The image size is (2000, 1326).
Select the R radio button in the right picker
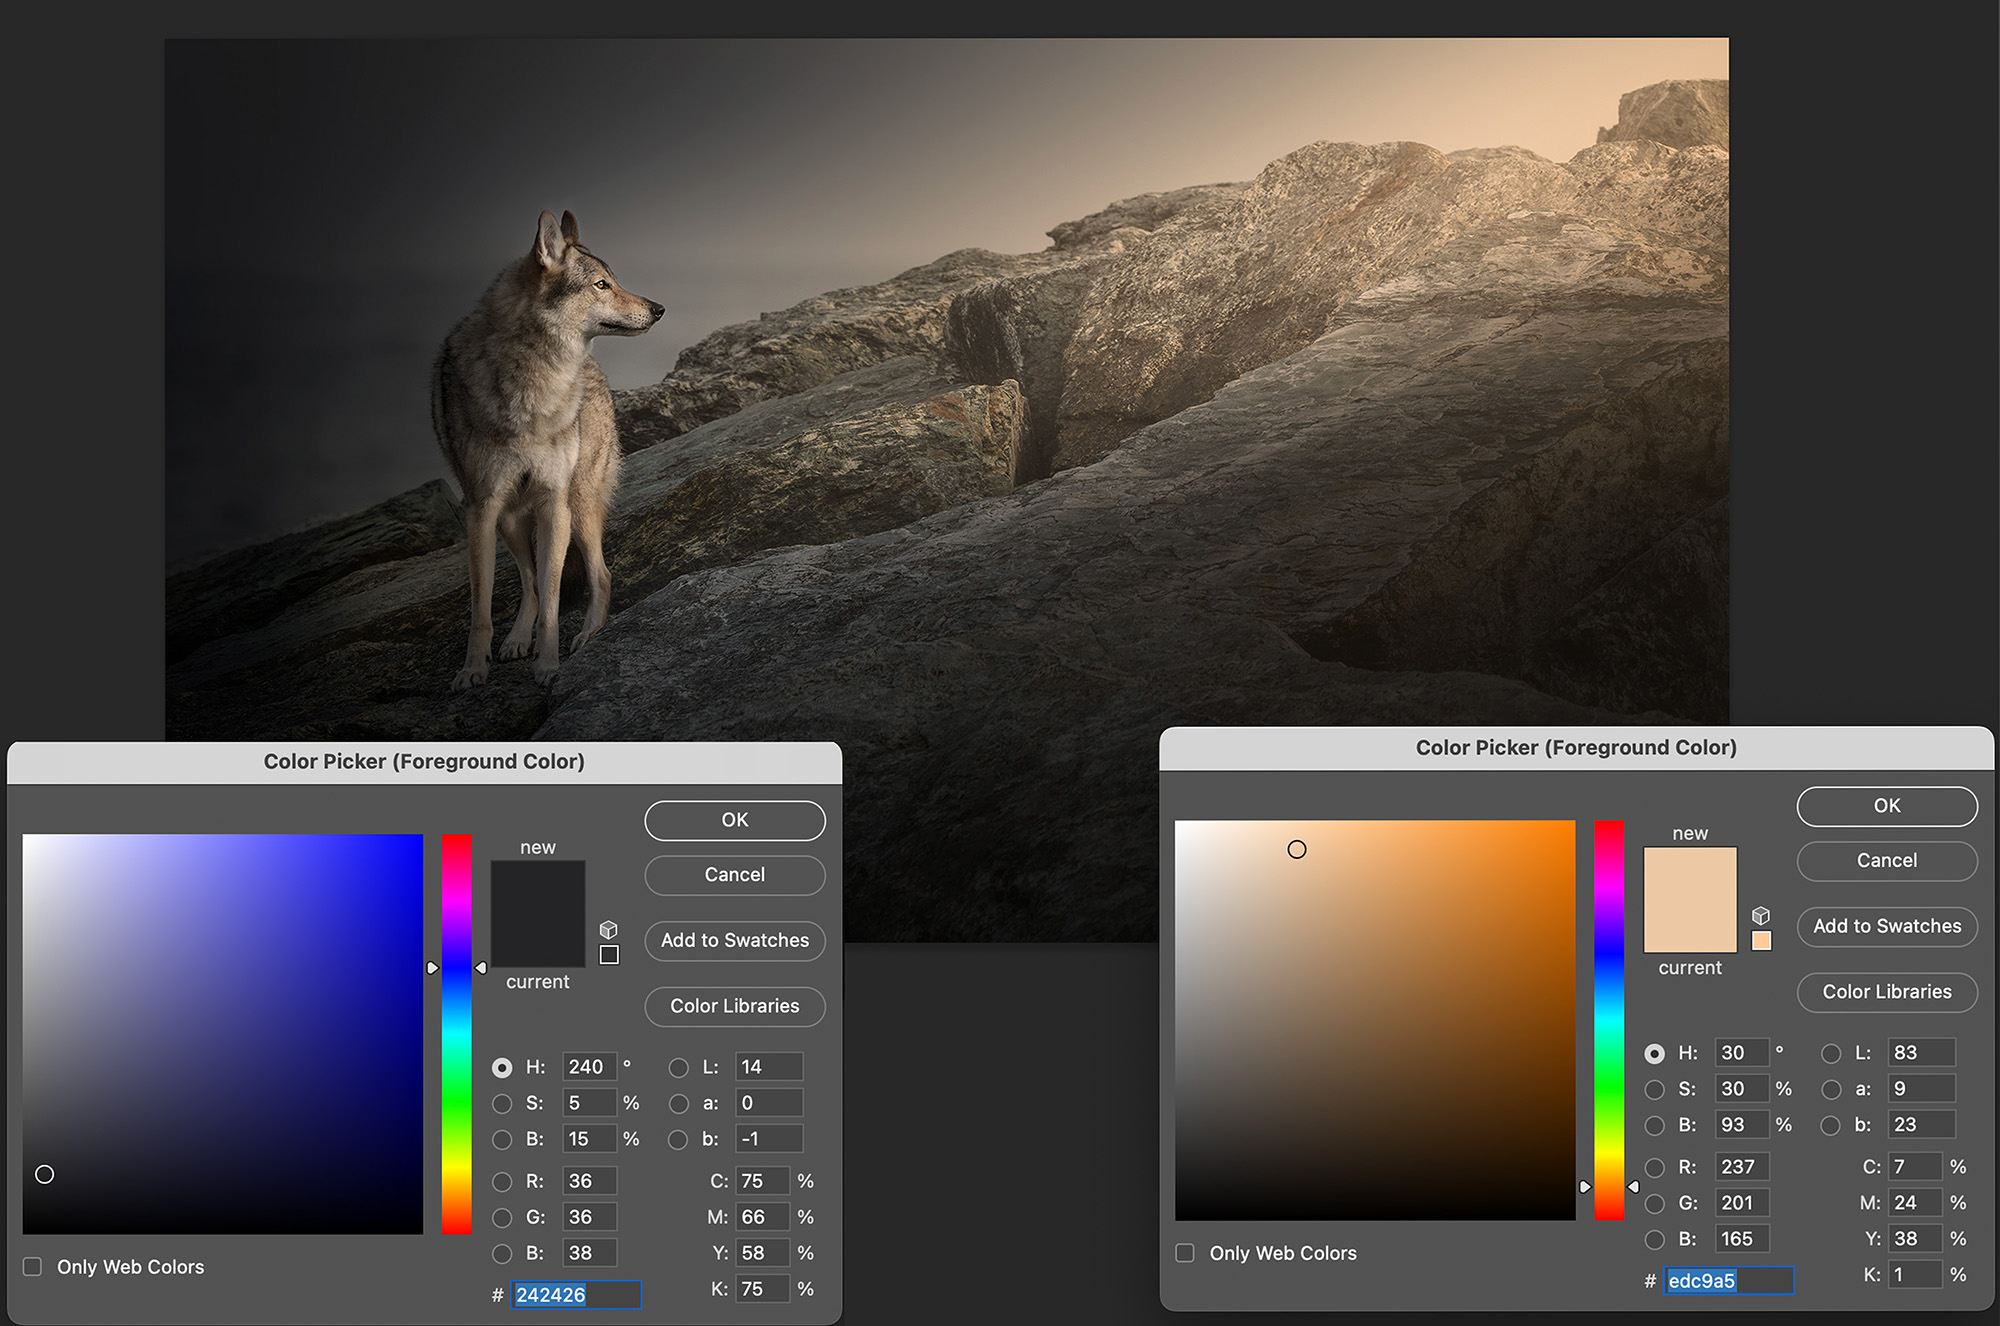click(1655, 1168)
